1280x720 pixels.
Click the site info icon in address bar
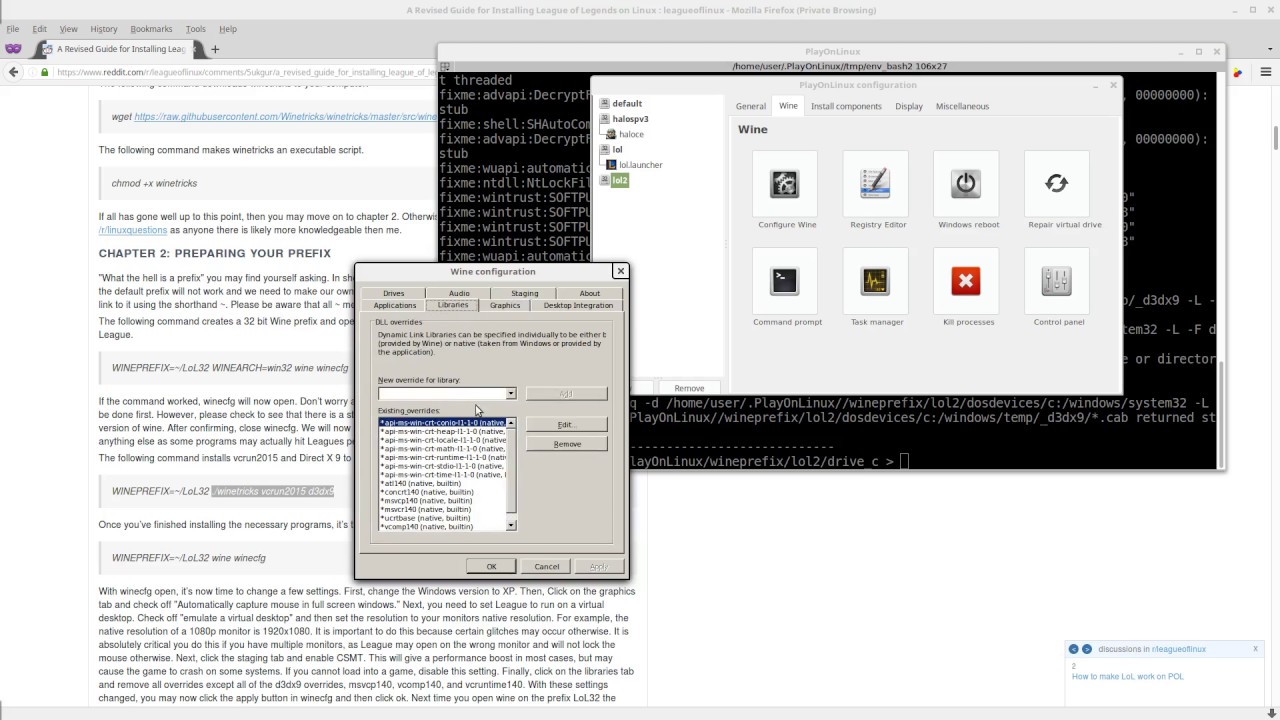point(33,72)
